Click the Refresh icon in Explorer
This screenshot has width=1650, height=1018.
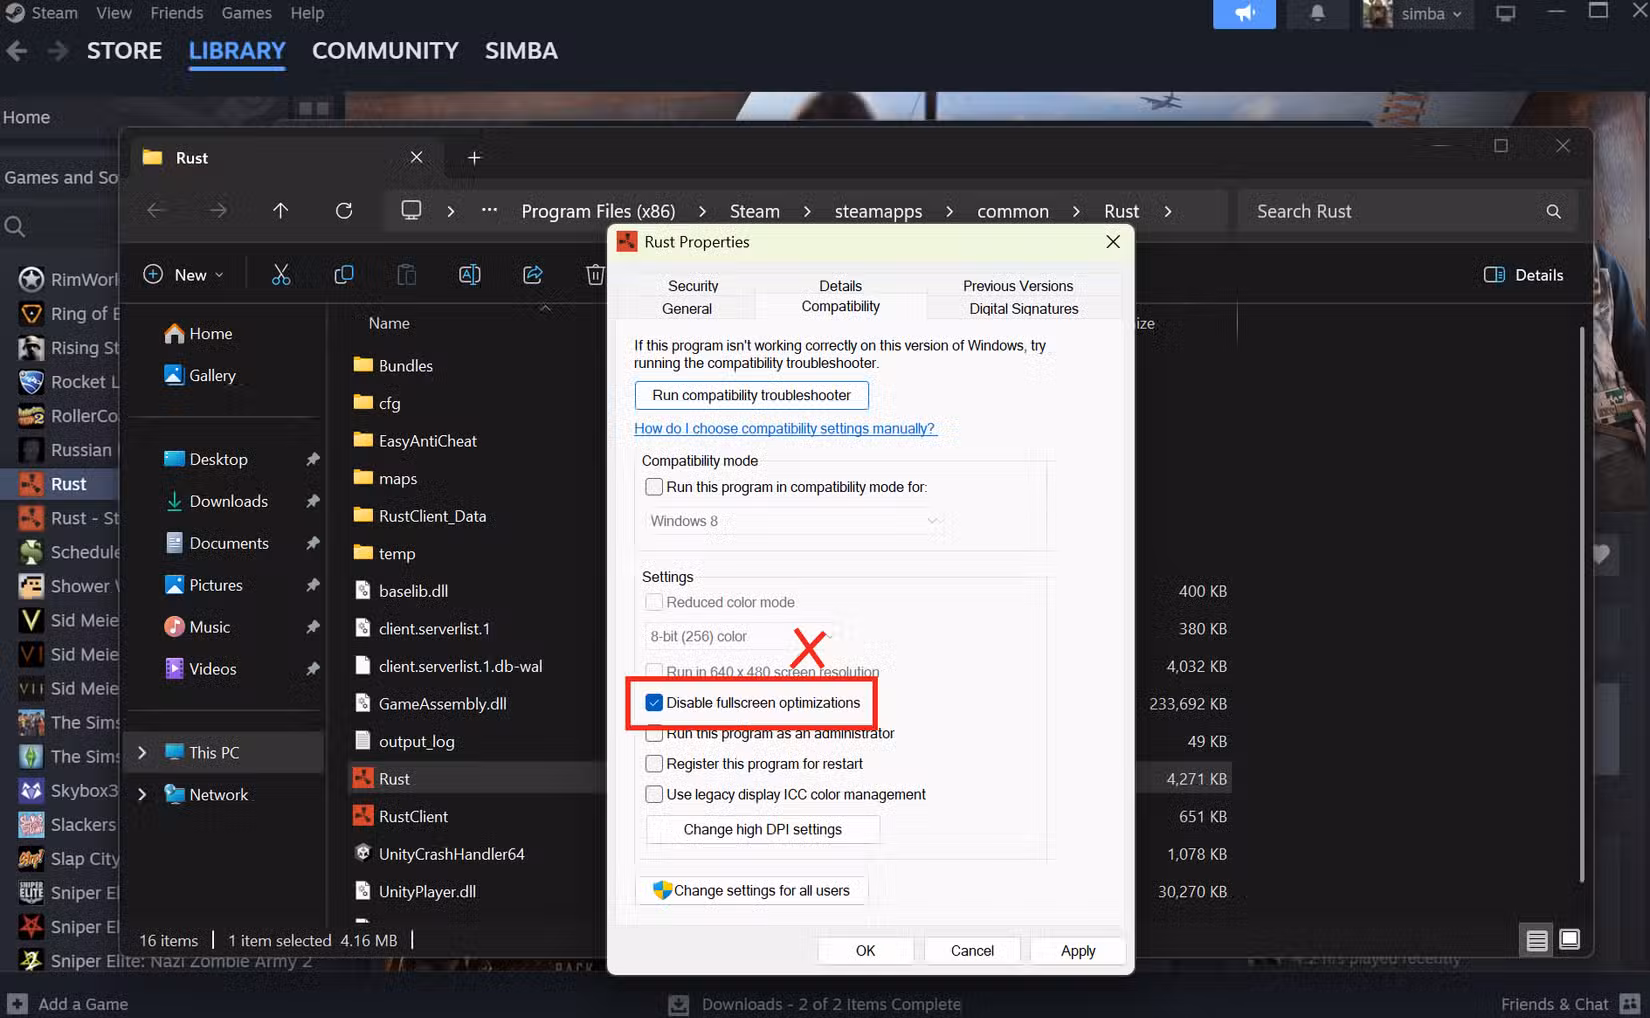[344, 210]
